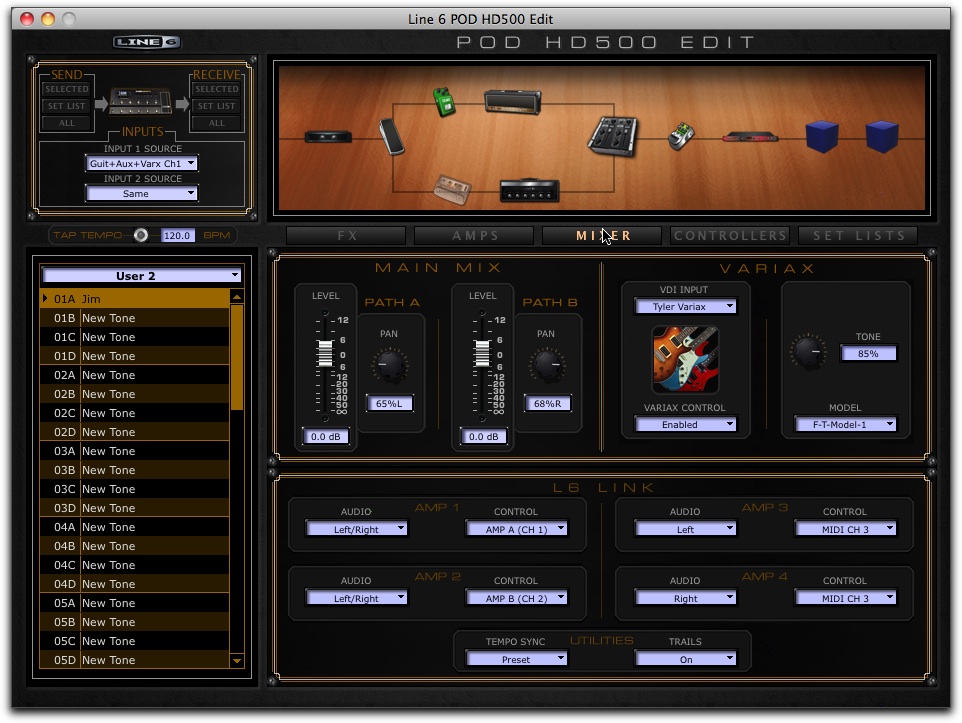Click the preset list scroll down arrow
Viewport: 962px width, 723px height.
(x=237, y=661)
